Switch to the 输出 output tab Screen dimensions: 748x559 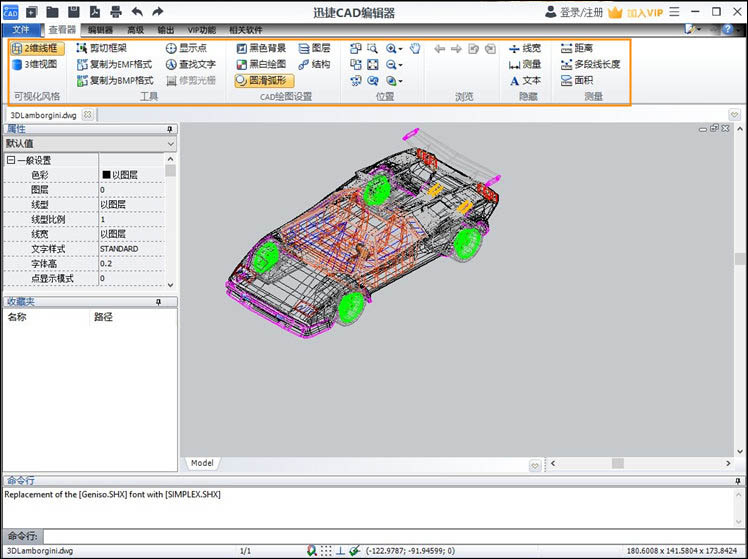(166, 30)
